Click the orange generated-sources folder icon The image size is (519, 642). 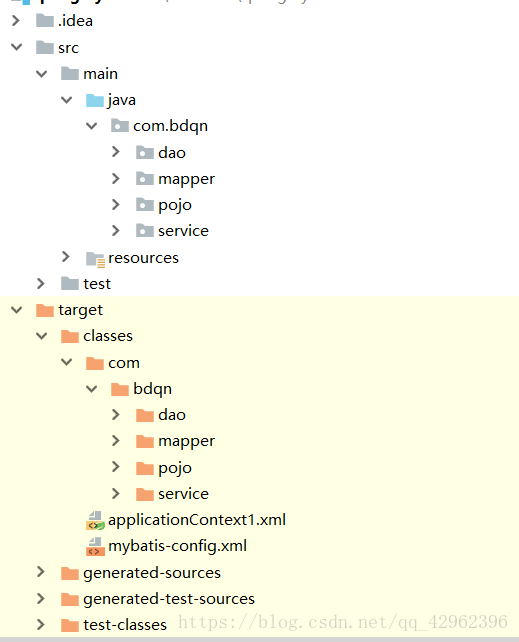(x=70, y=573)
